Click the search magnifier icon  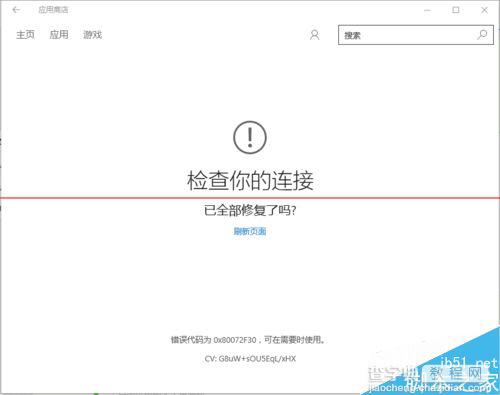(482, 34)
